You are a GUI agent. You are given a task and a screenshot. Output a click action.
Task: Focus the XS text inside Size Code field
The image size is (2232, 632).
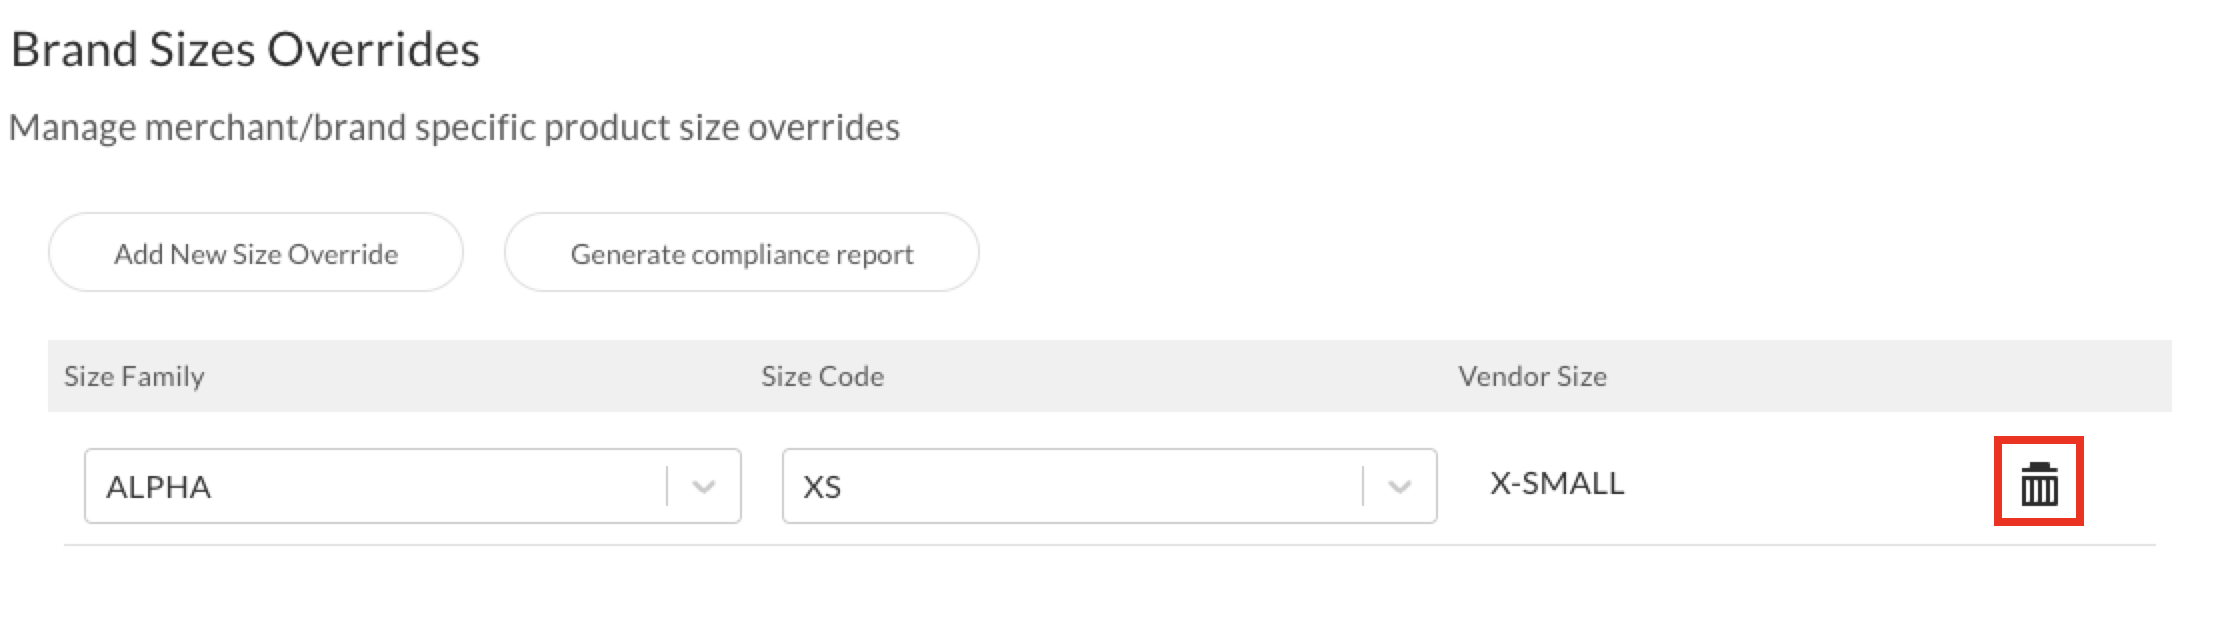click(x=822, y=487)
